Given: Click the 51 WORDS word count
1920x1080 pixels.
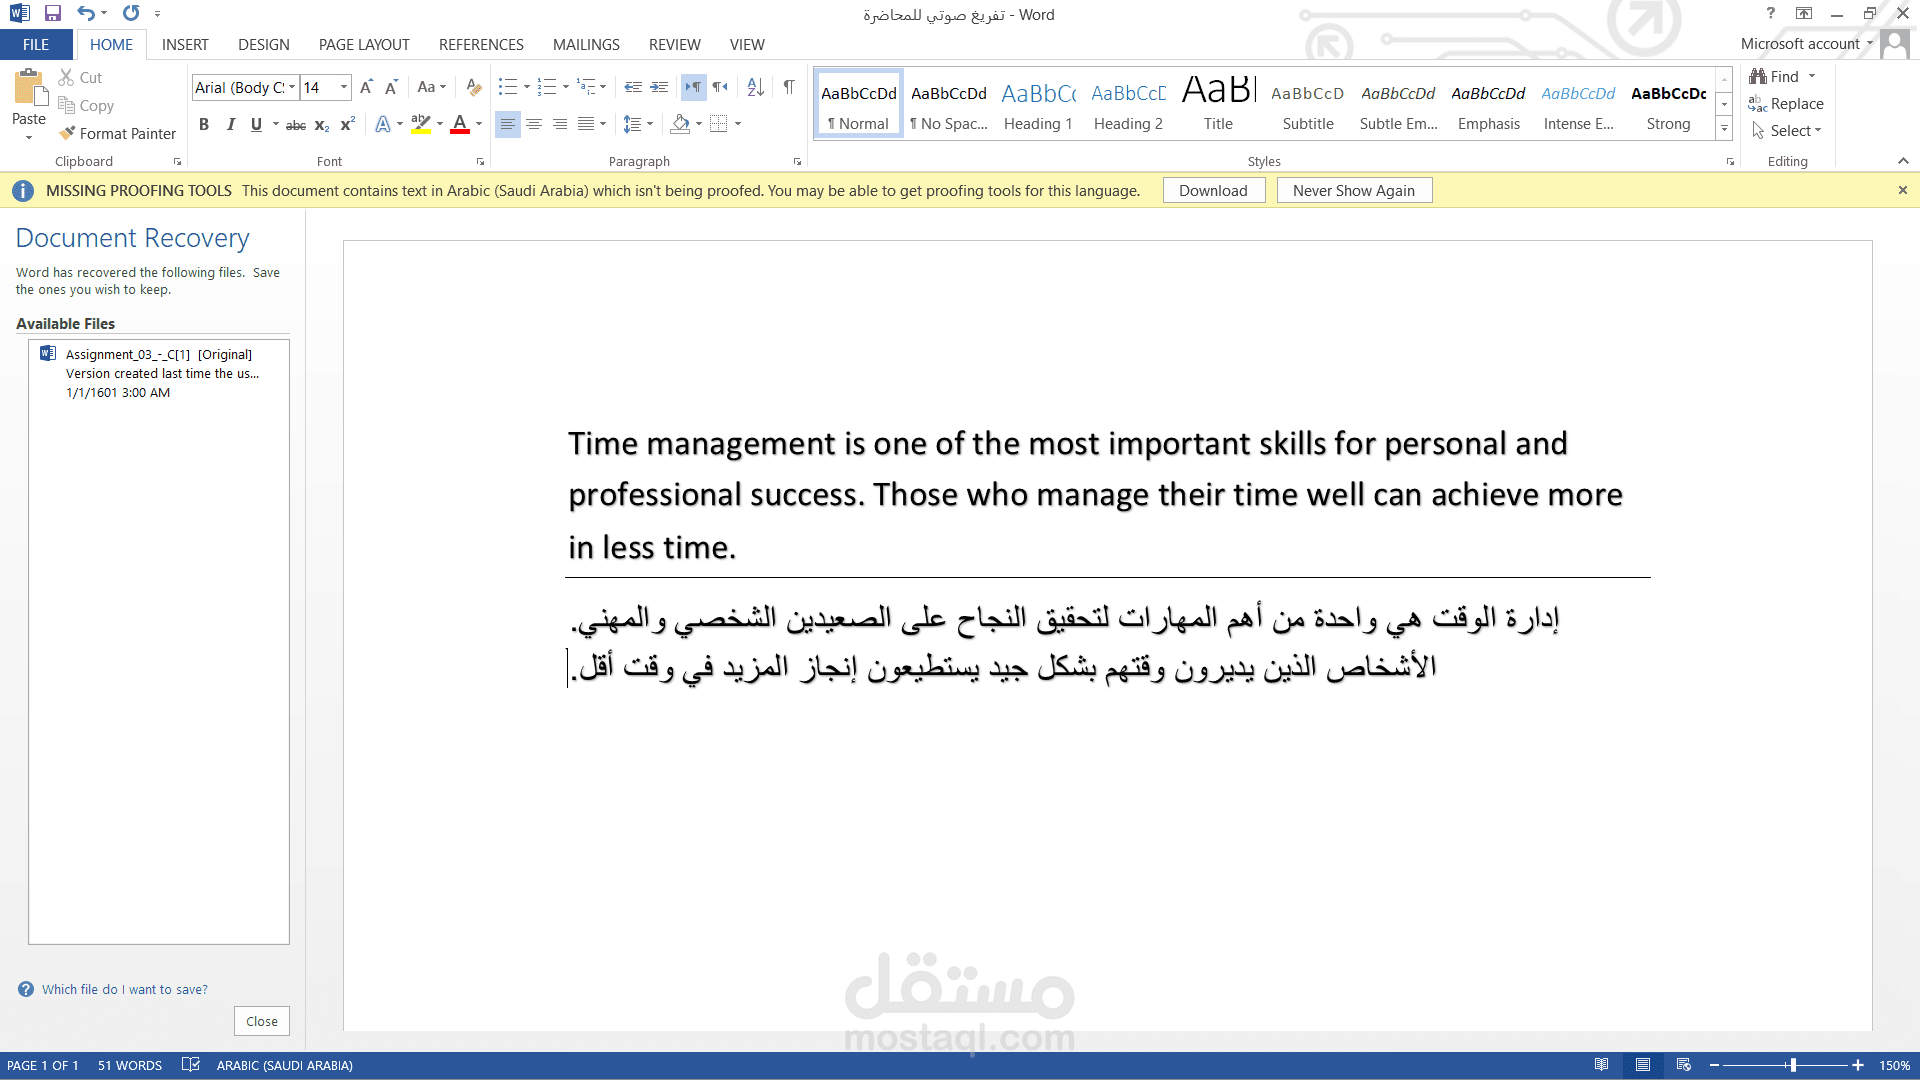Looking at the screenshot, I should coord(130,1065).
